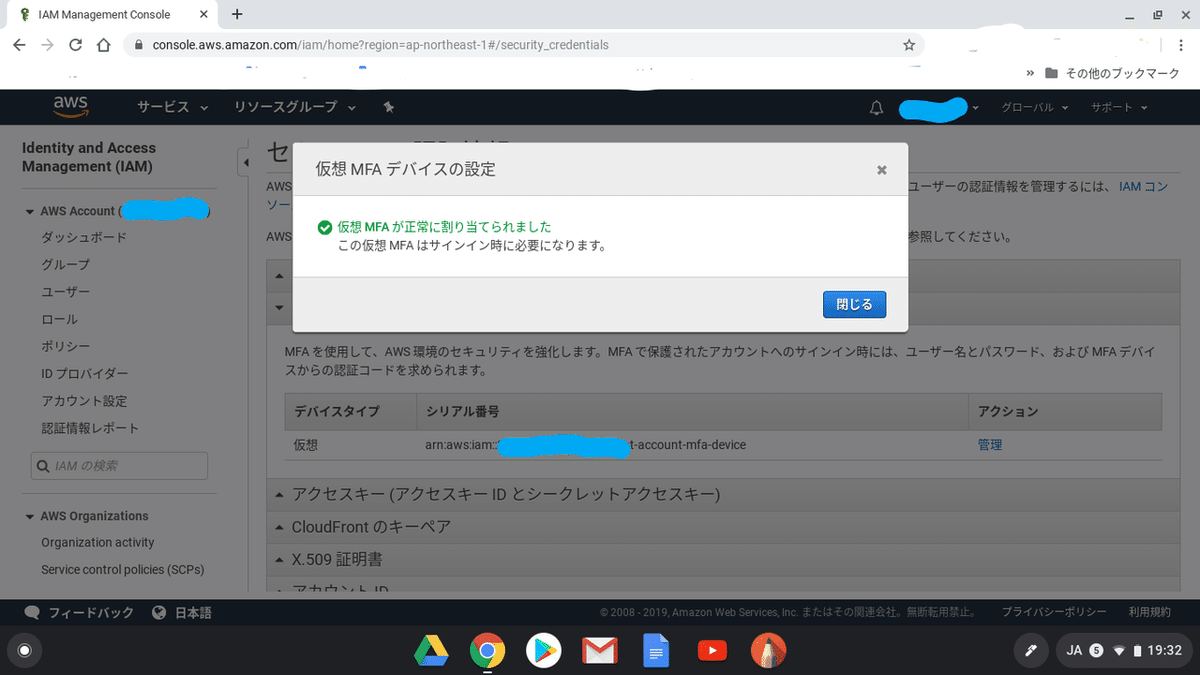Select 認証情報レポート in sidebar
The image size is (1200, 675).
90,428
